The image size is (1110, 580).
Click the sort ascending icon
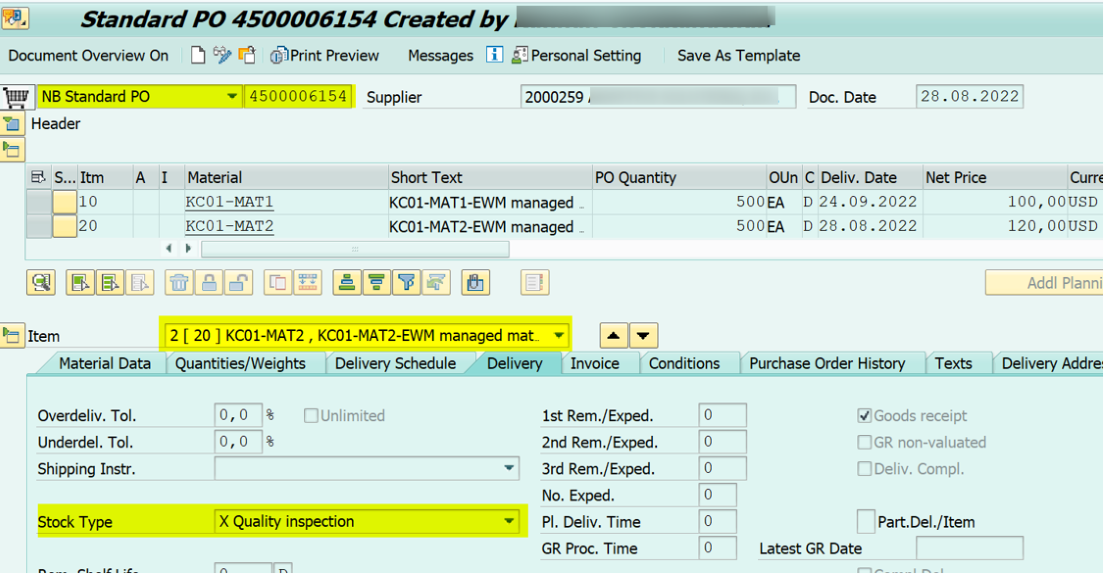(x=346, y=283)
